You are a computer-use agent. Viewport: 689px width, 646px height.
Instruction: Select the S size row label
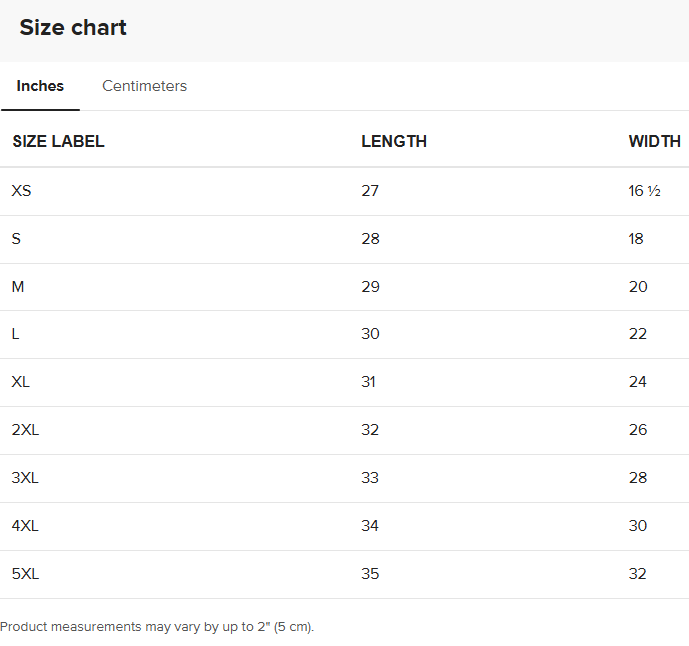[x=16, y=239]
